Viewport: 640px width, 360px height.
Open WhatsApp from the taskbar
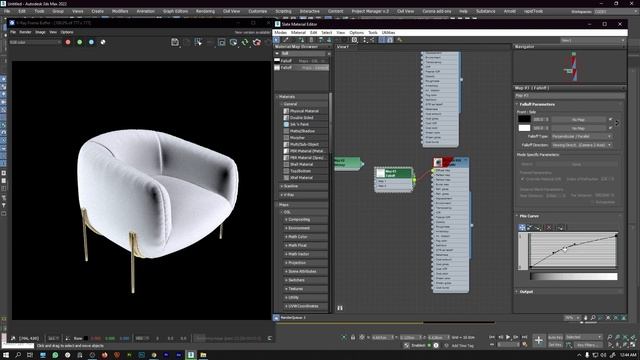(x=55, y=355)
